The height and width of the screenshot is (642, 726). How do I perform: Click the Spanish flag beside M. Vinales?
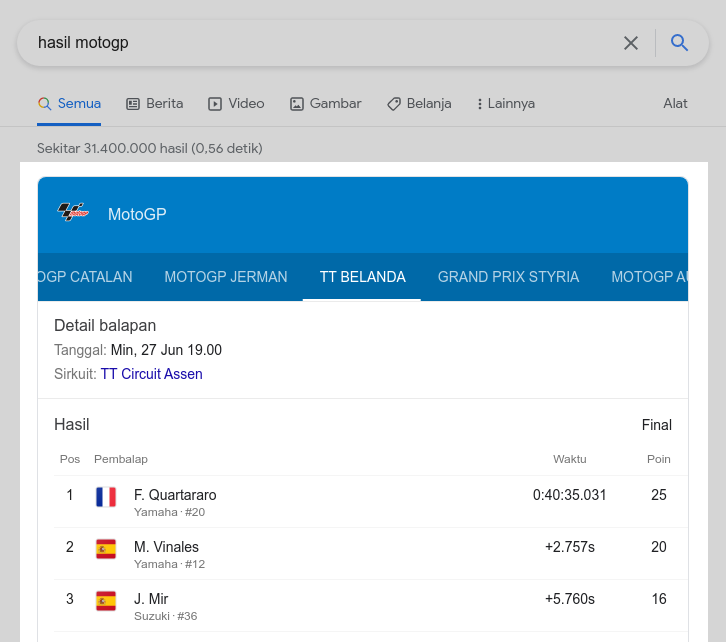pos(106,549)
